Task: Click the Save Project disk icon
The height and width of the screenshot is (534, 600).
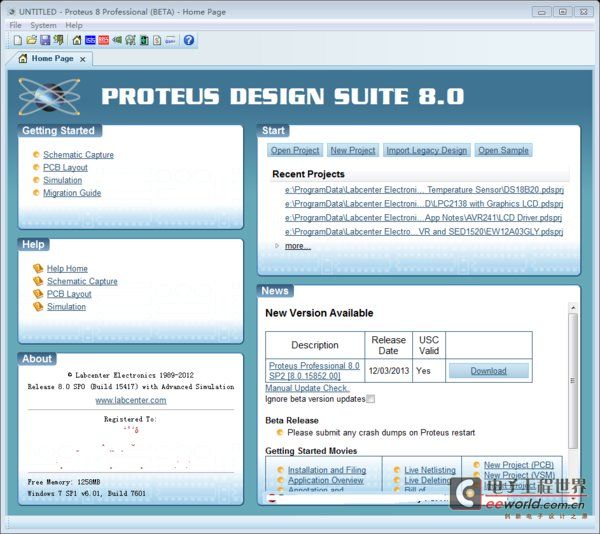Action: [x=44, y=40]
